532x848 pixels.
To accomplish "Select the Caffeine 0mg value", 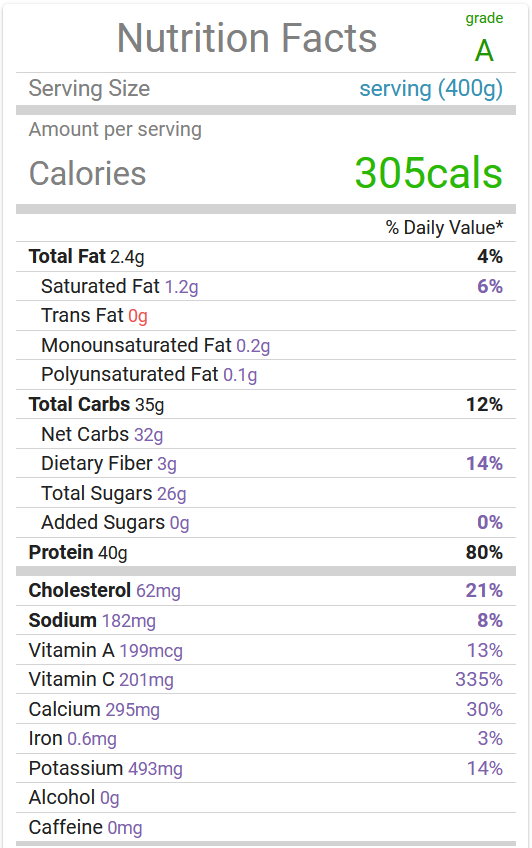I will [125, 827].
